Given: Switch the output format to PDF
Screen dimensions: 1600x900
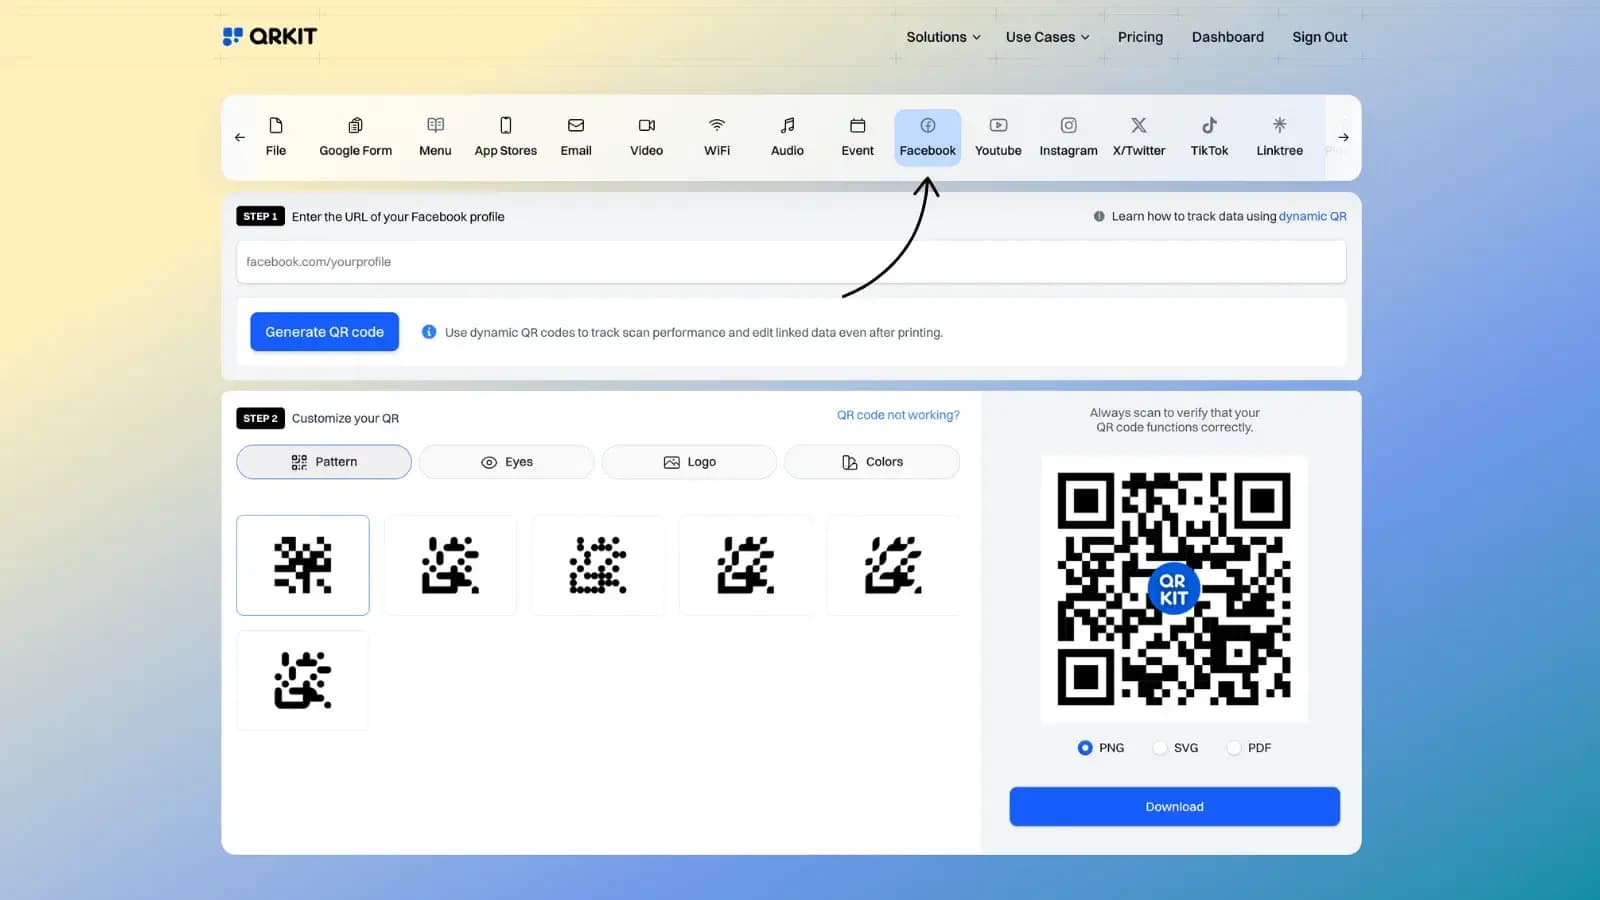Looking at the screenshot, I should click(1233, 747).
